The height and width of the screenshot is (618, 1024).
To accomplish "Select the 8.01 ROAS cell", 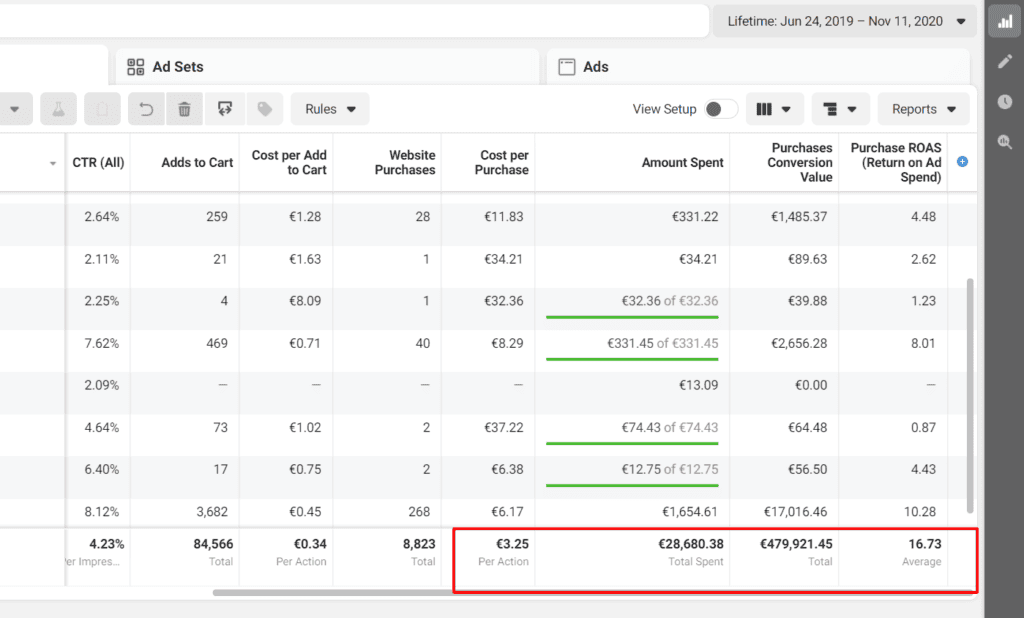I will click(923, 344).
